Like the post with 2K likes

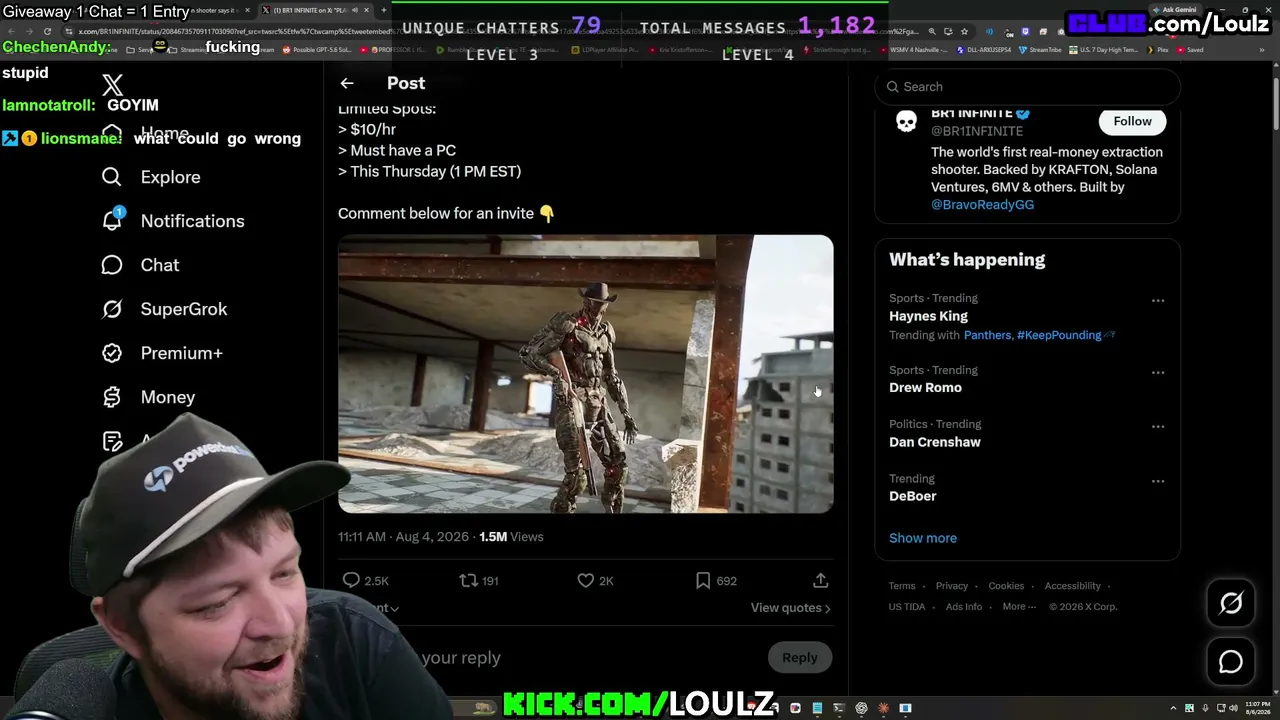coord(586,580)
